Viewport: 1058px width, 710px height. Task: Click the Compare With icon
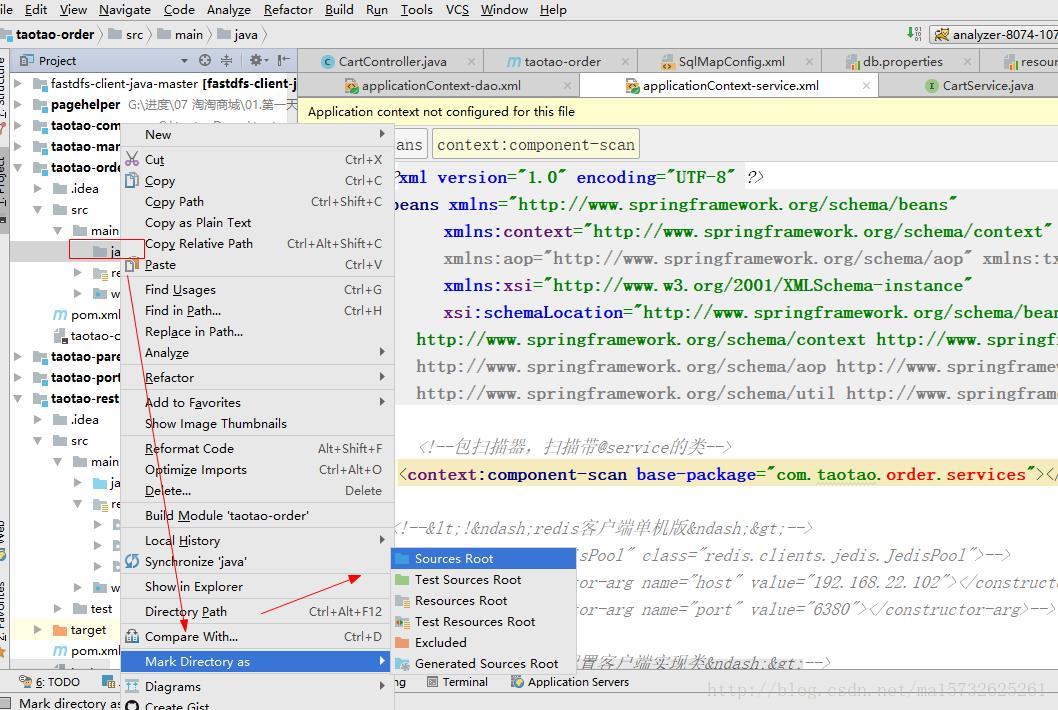pos(132,636)
